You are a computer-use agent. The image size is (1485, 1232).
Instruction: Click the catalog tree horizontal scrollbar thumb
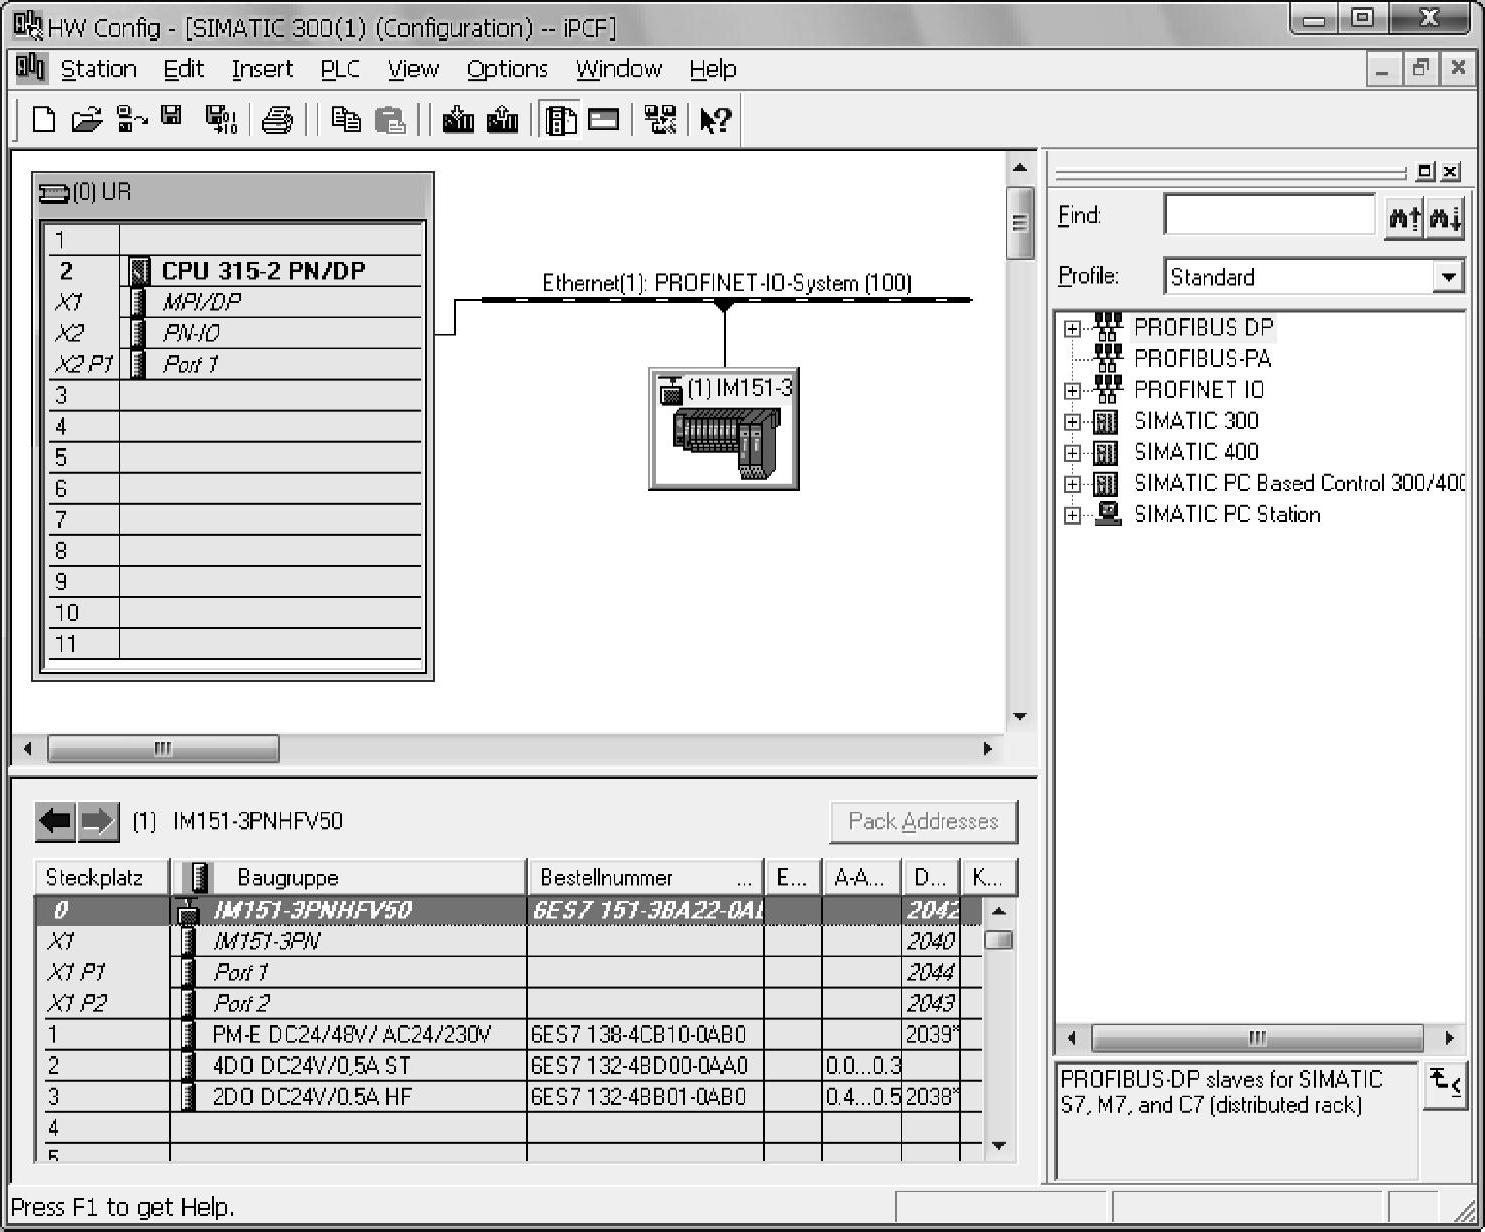(1257, 1037)
